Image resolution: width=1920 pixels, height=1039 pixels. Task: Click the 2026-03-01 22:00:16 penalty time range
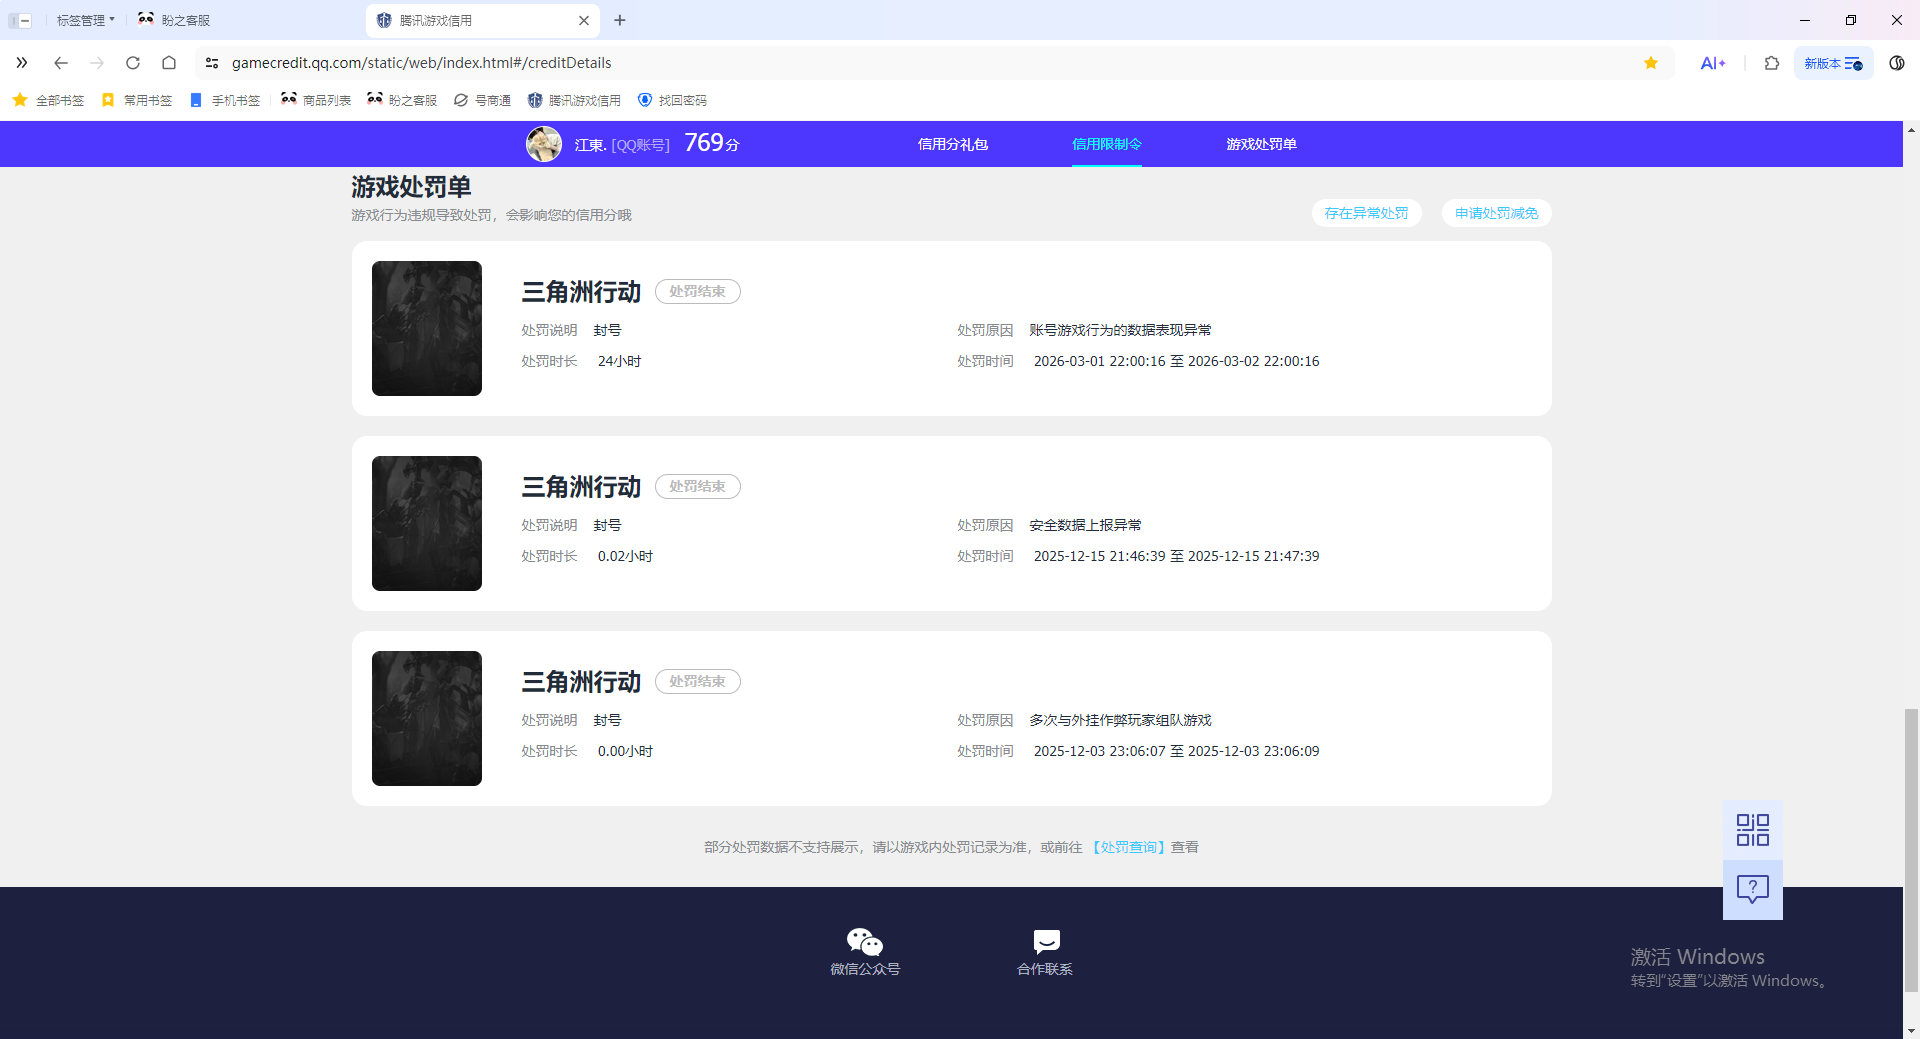coord(1177,361)
